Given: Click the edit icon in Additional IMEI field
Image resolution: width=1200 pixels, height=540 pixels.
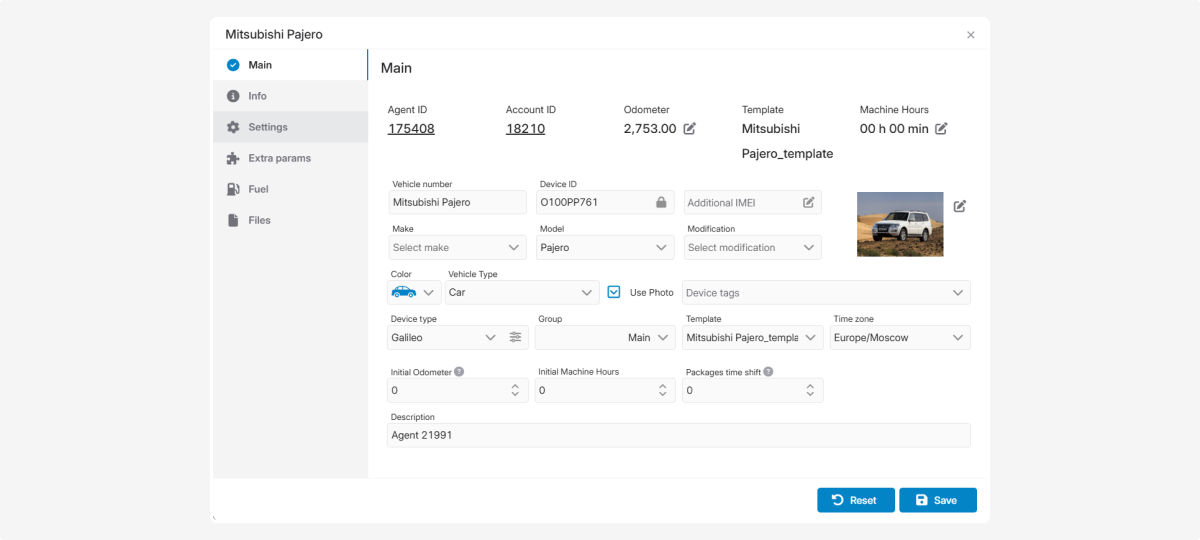Looking at the screenshot, I should 808,202.
